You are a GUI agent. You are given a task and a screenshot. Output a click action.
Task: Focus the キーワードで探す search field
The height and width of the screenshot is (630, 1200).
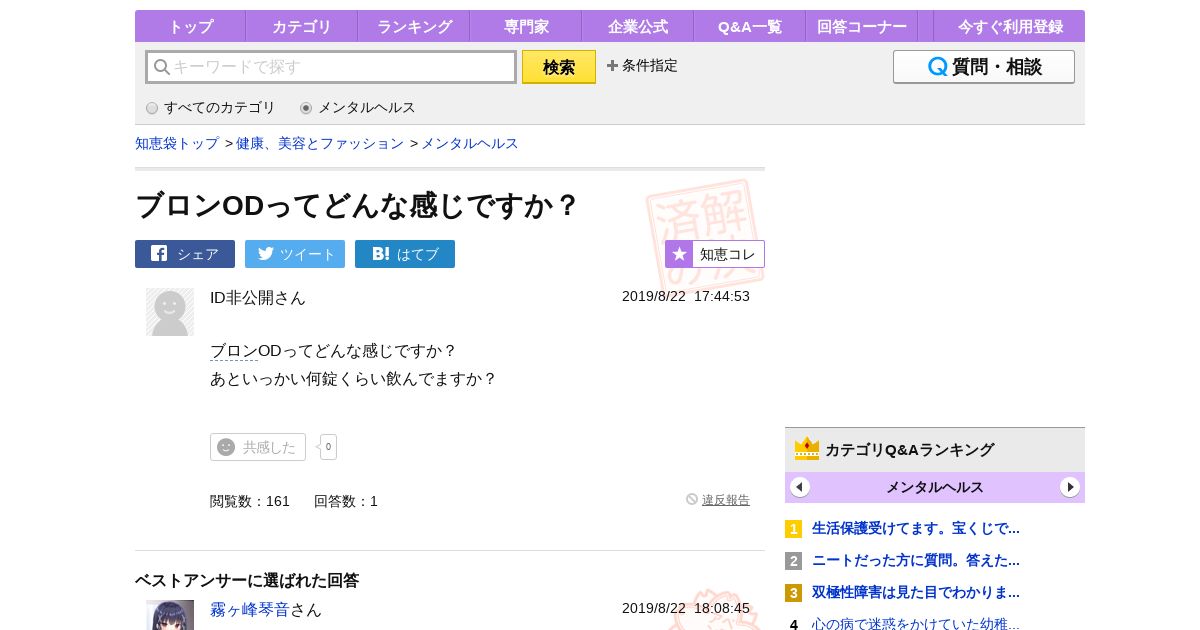point(331,67)
